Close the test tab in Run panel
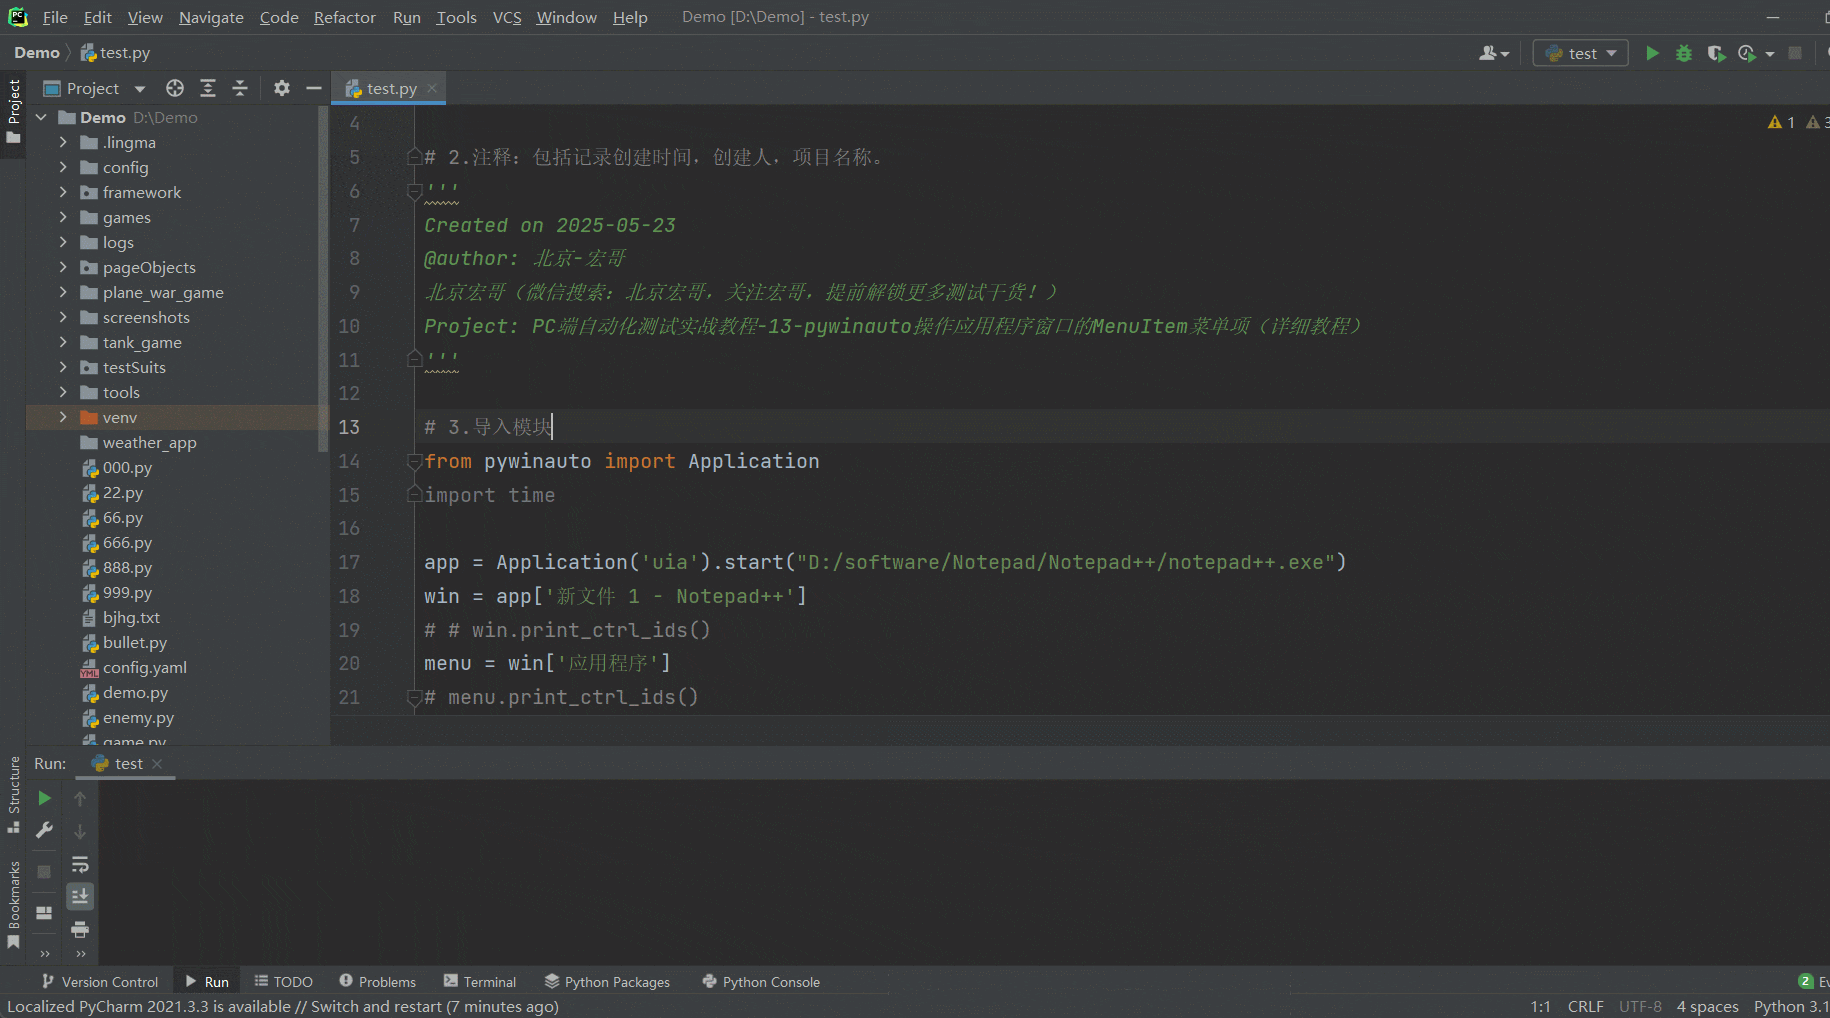This screenshot has width=1830, height=1018. (x=157, y=763)
